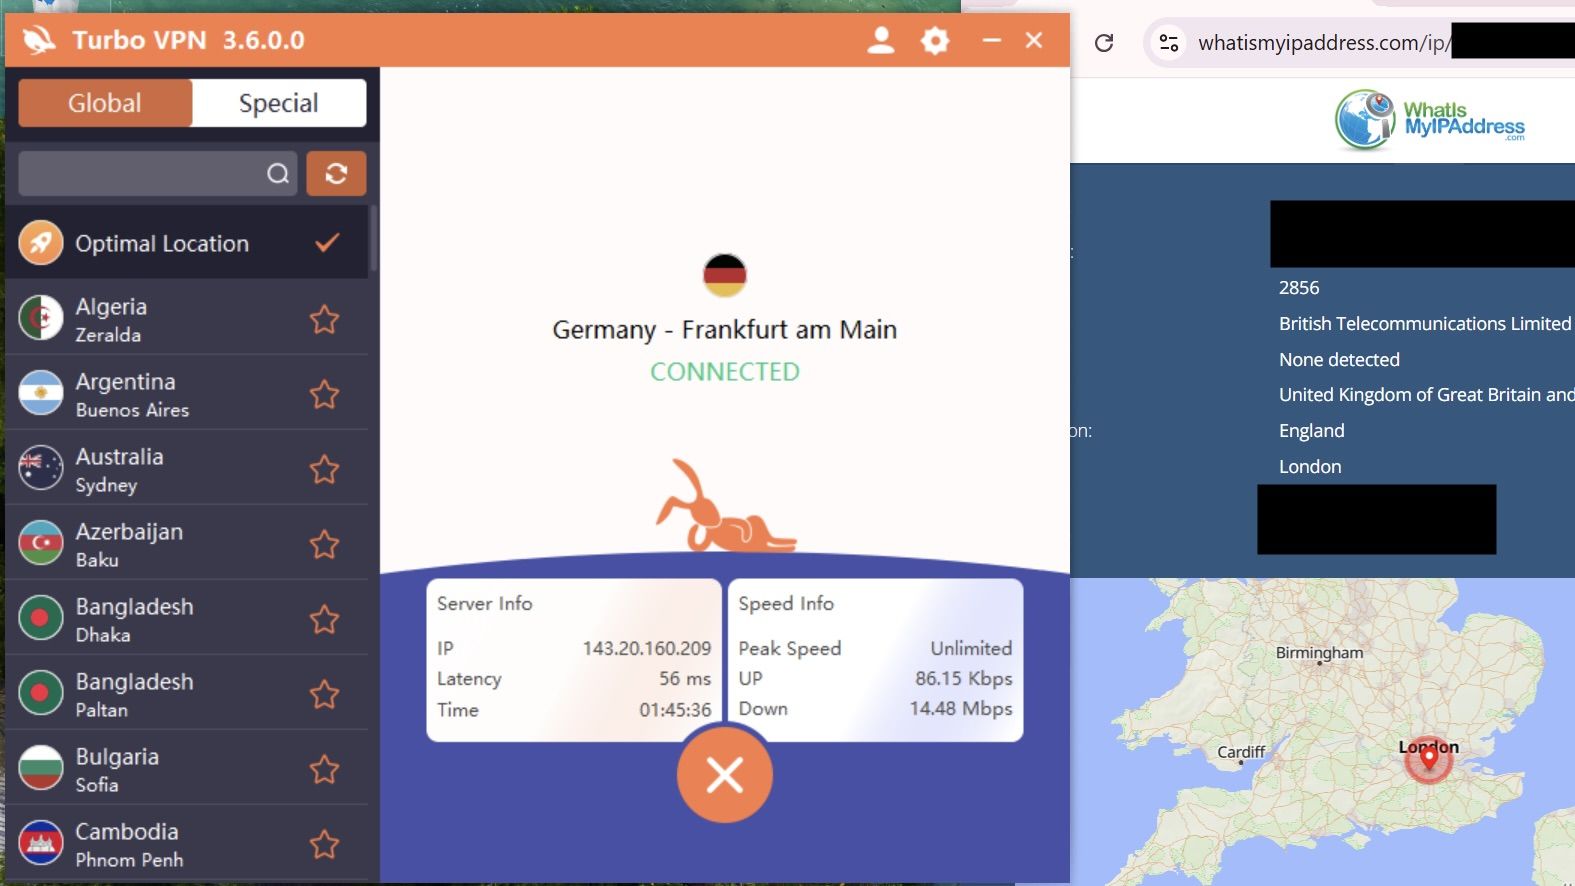Click Germany - Frankfurt am Main label
1575x886 pixels.
pos(725,330)
